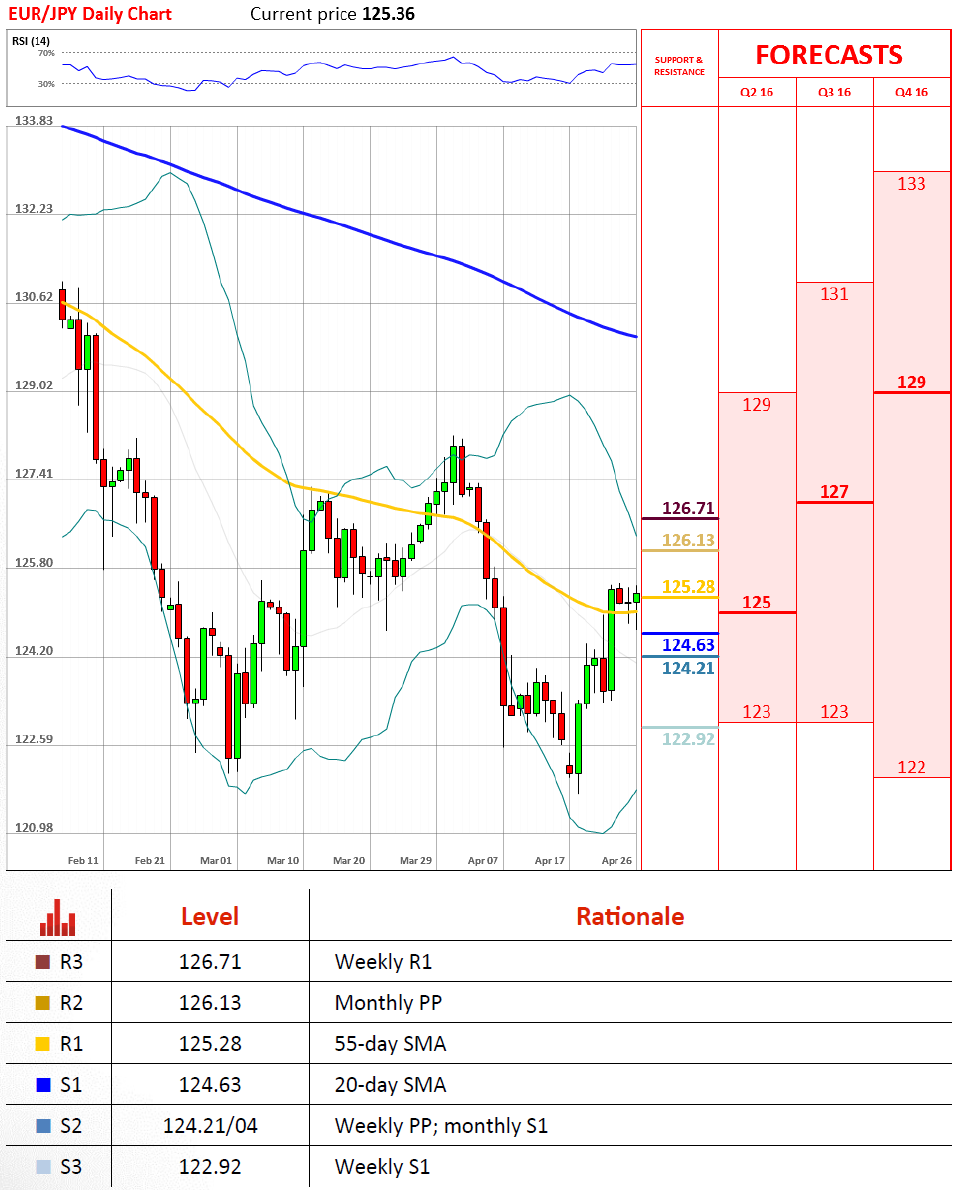The height and width of the screenshot is (1190, 957).
Task: Click the Q4 forecast high value 133
Action: point(911,184)
